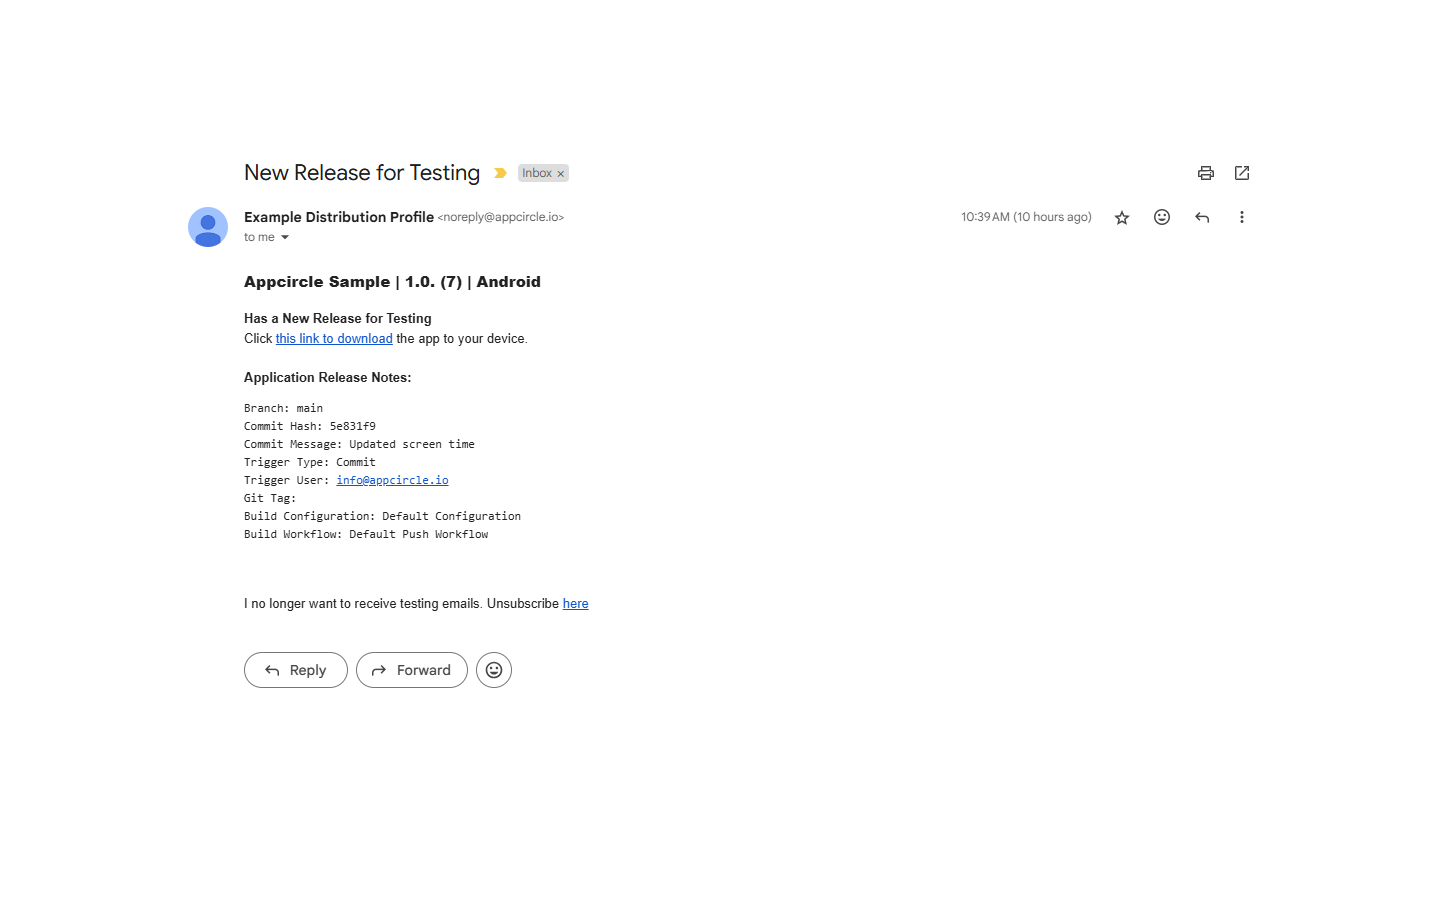Expand the "to me" recipient details arrow
This screenshot has height=900, width=1440.
pos(285,238)
